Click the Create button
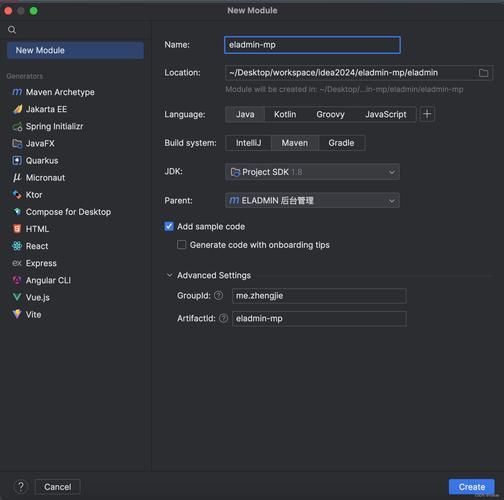The height and width of the screenshot is (500, 504). tap(472, 487)
